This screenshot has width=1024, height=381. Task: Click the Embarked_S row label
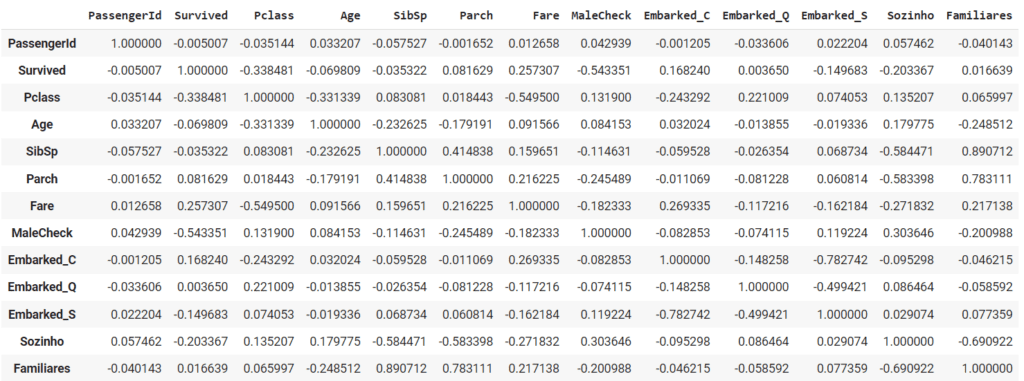coord(42,314)
